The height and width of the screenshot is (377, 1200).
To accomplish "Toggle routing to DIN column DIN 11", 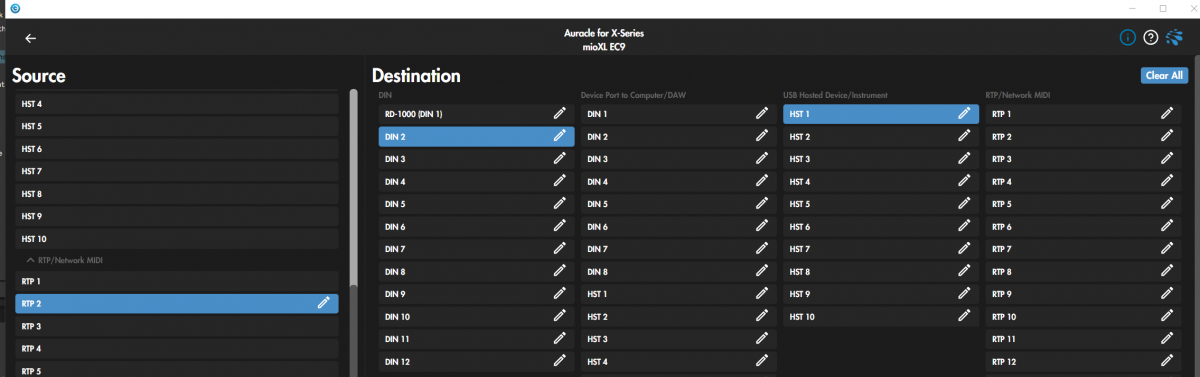I will click(476, 339).
